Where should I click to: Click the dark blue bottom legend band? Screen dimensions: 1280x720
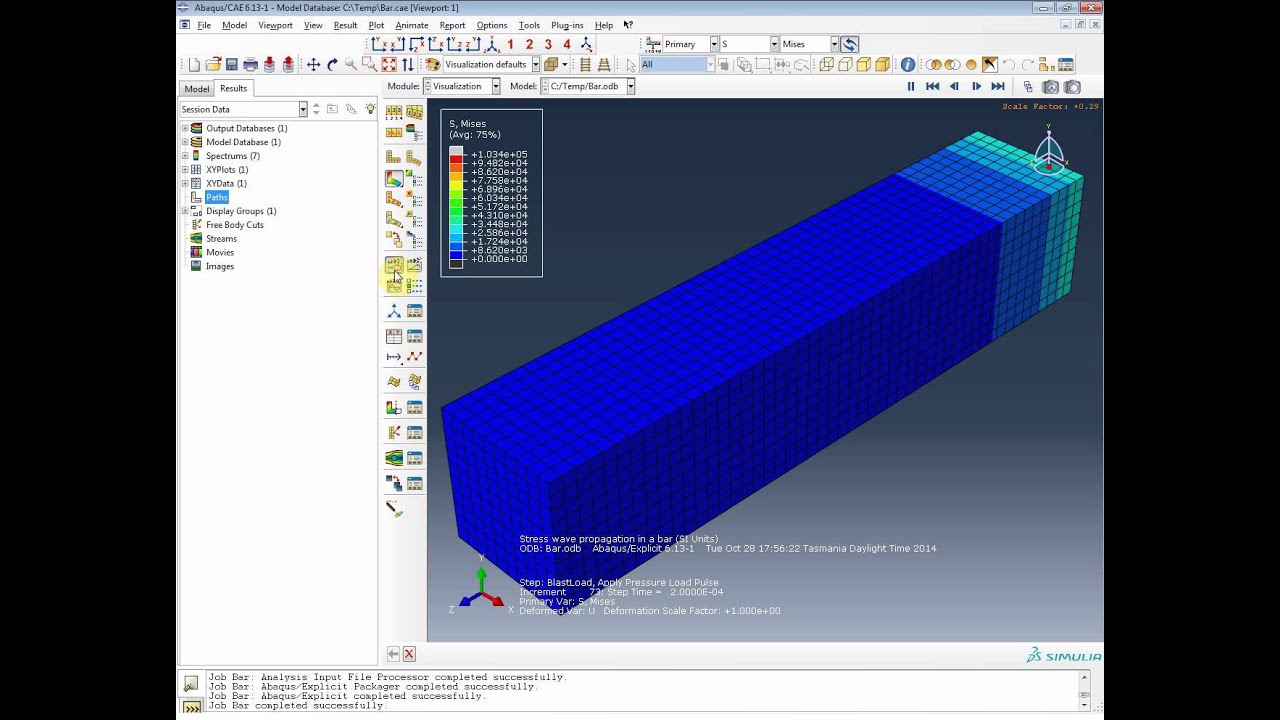click(x=456, y=254)
